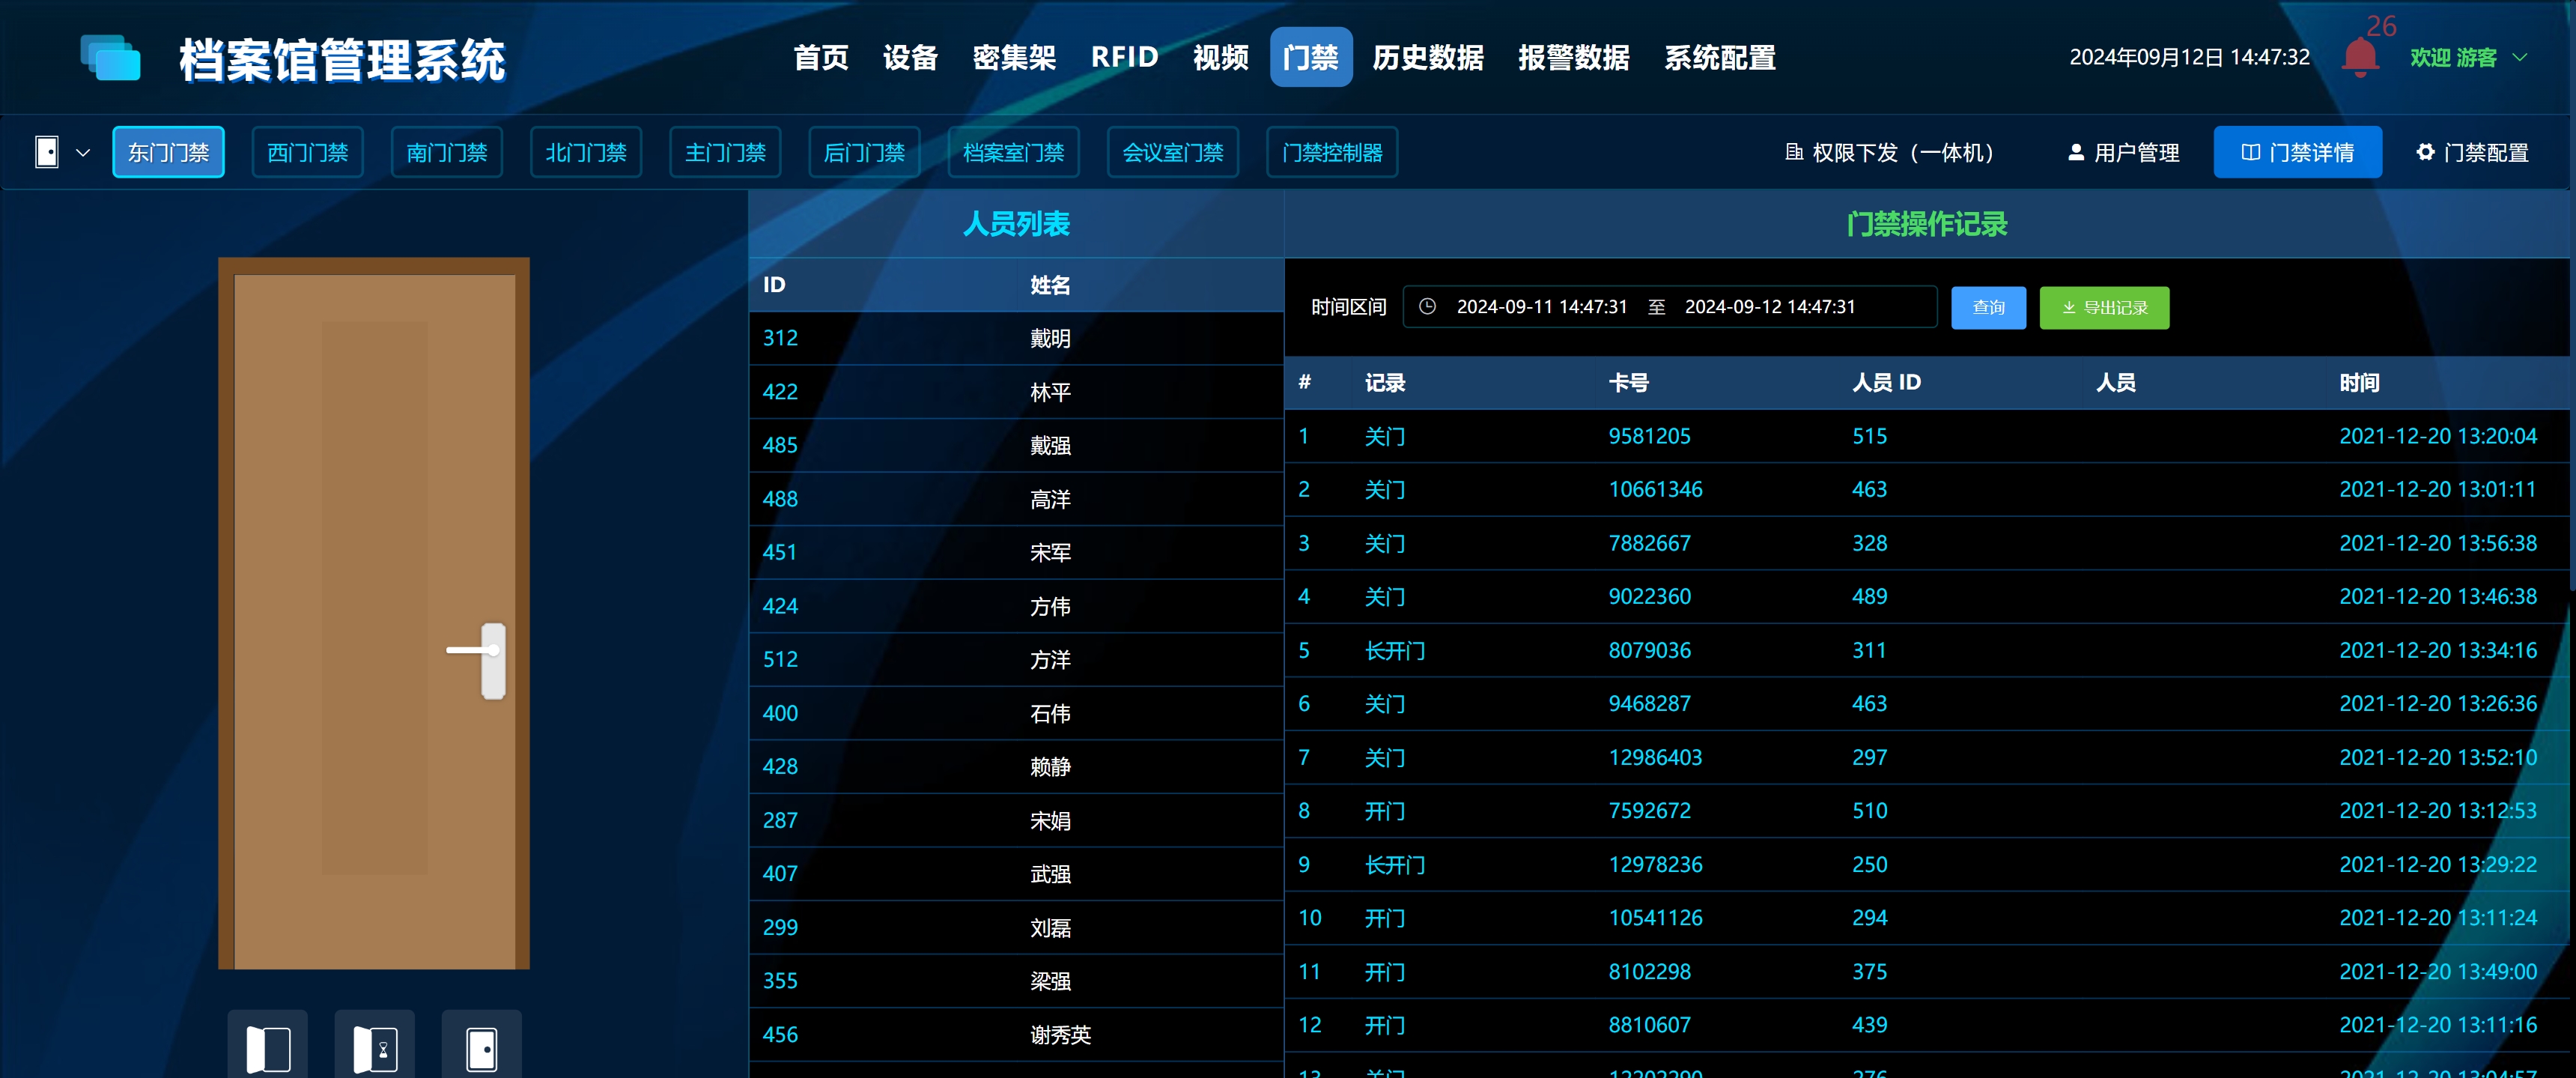Viewport: 2576px width, 1078px height.
Task: Expand the door view dropdown chevron
Action: pyautogui.click(x=83, y=153)
